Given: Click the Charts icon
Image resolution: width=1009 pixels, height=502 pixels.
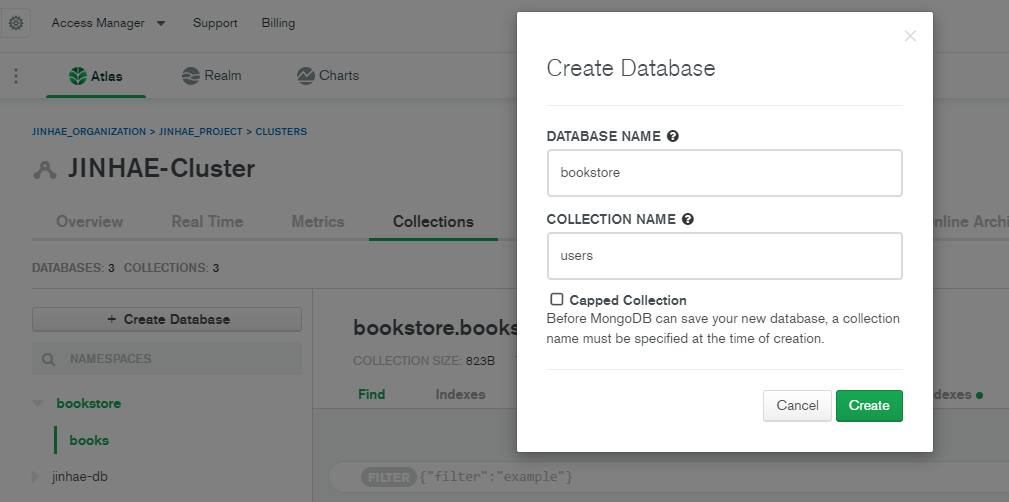Looking at the screenshot, I should click(x=306, y=76).
